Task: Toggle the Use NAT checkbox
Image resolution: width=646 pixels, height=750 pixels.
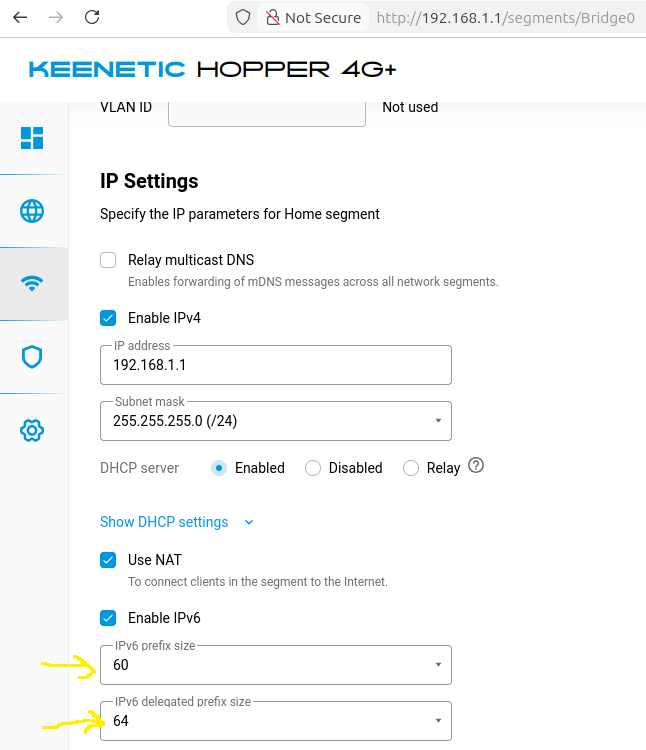Action: tap(108, 560)
